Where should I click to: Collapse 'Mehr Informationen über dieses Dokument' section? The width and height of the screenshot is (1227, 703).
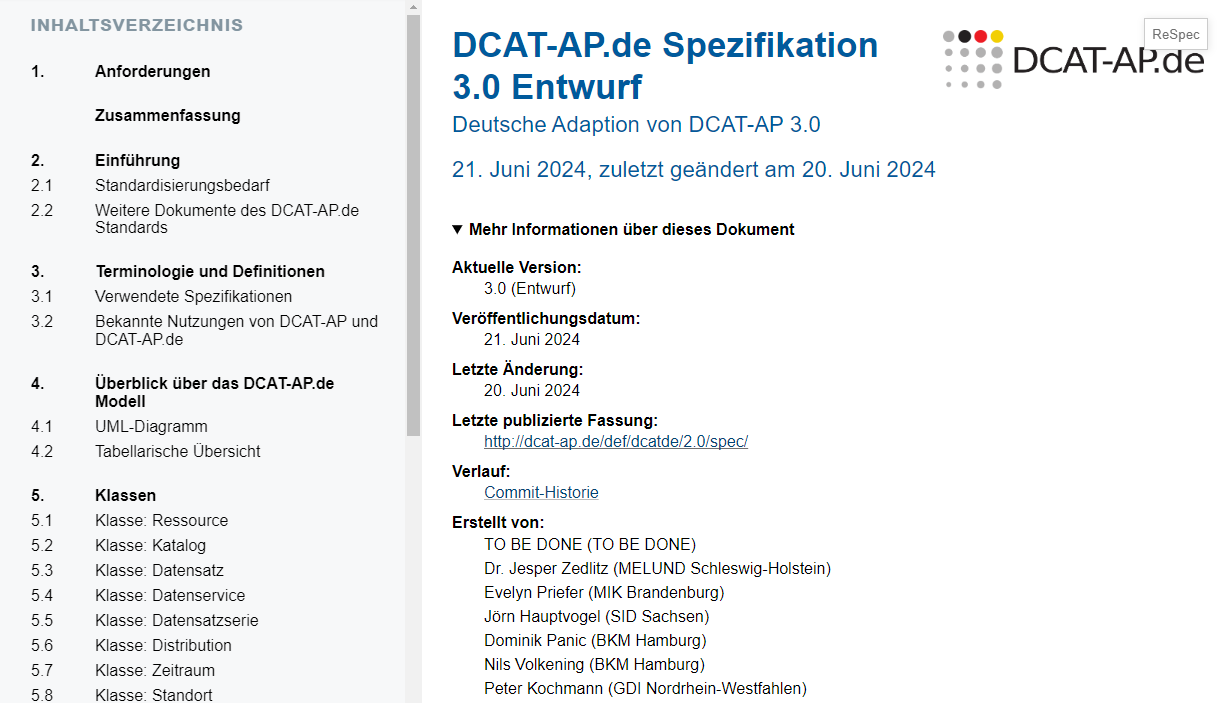click(623, 230)
